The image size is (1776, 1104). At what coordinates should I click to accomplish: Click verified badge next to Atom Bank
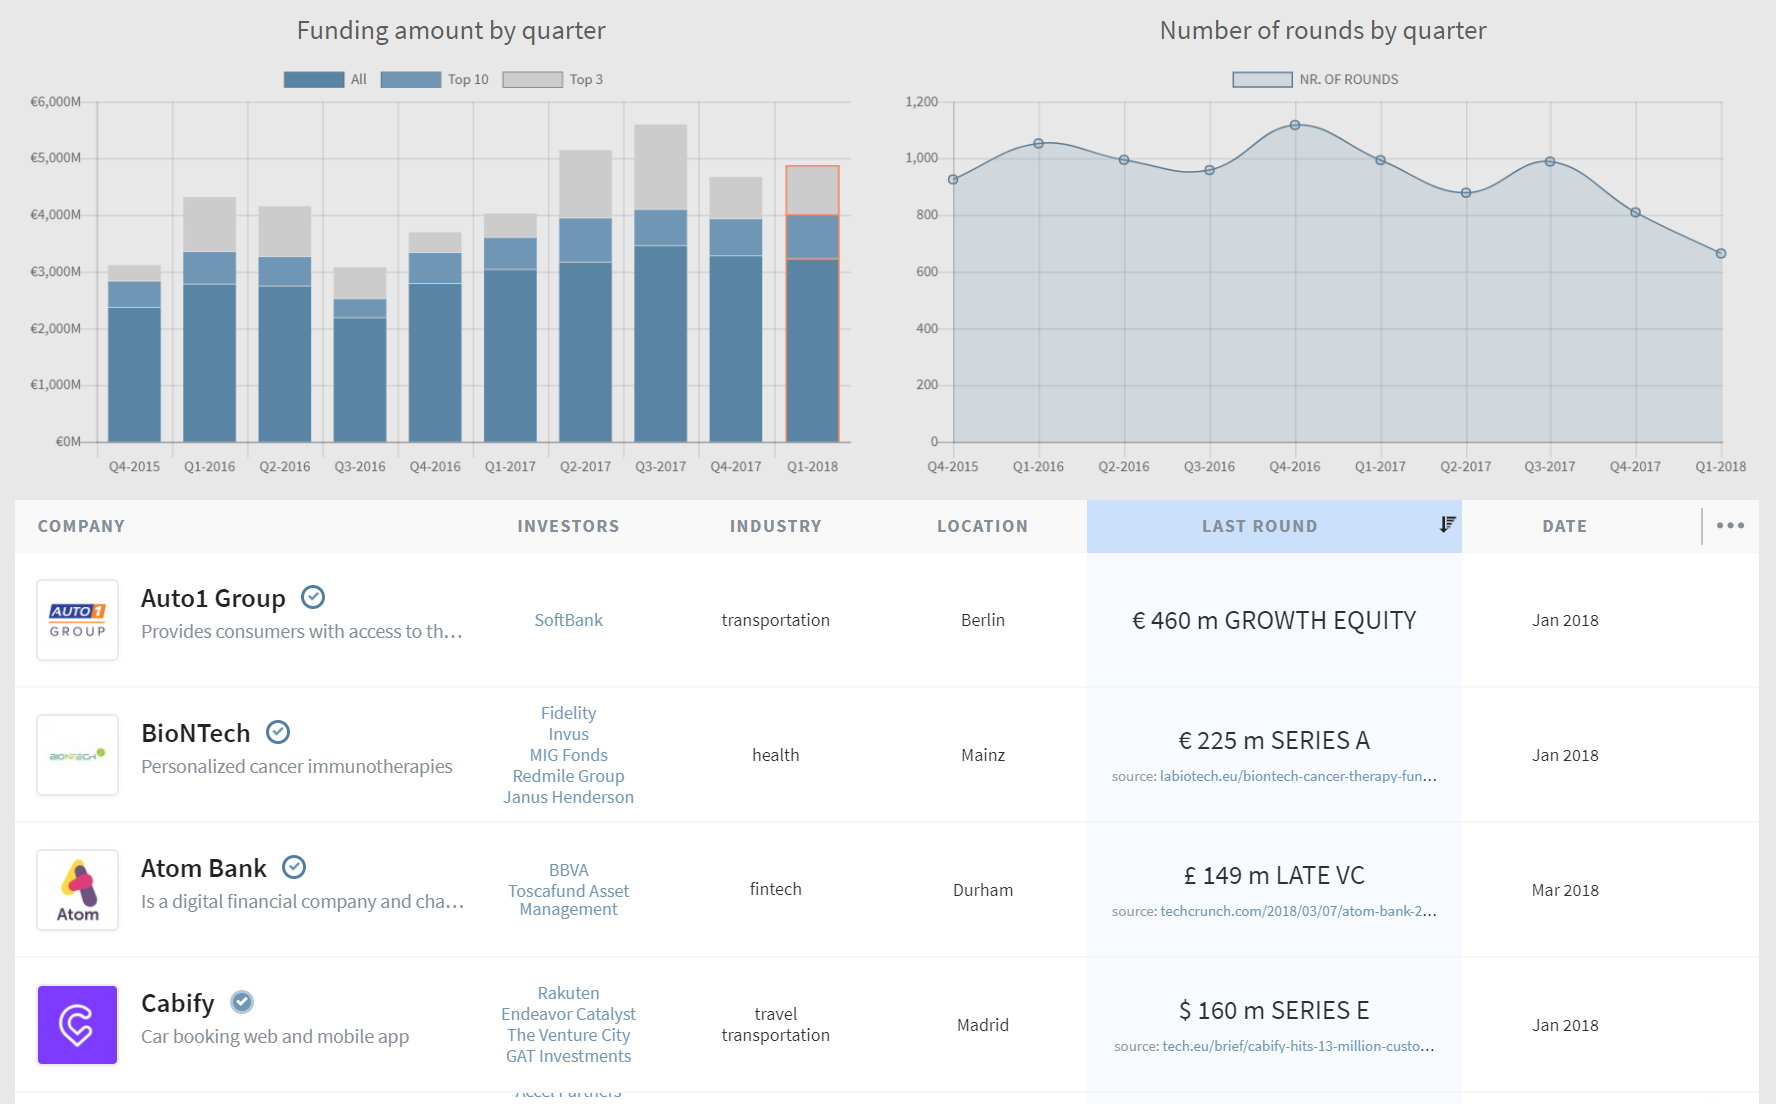294,867
